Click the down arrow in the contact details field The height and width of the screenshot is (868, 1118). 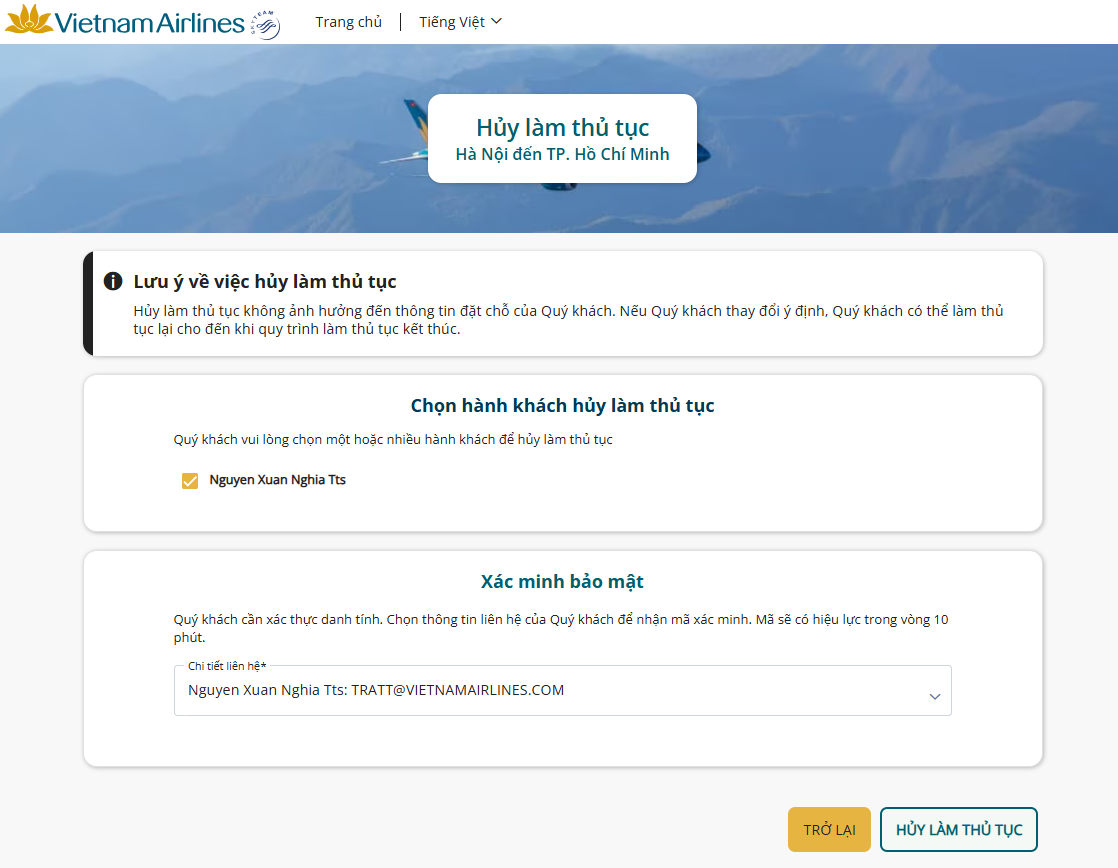pyautogui.click(x=934, y=696)
